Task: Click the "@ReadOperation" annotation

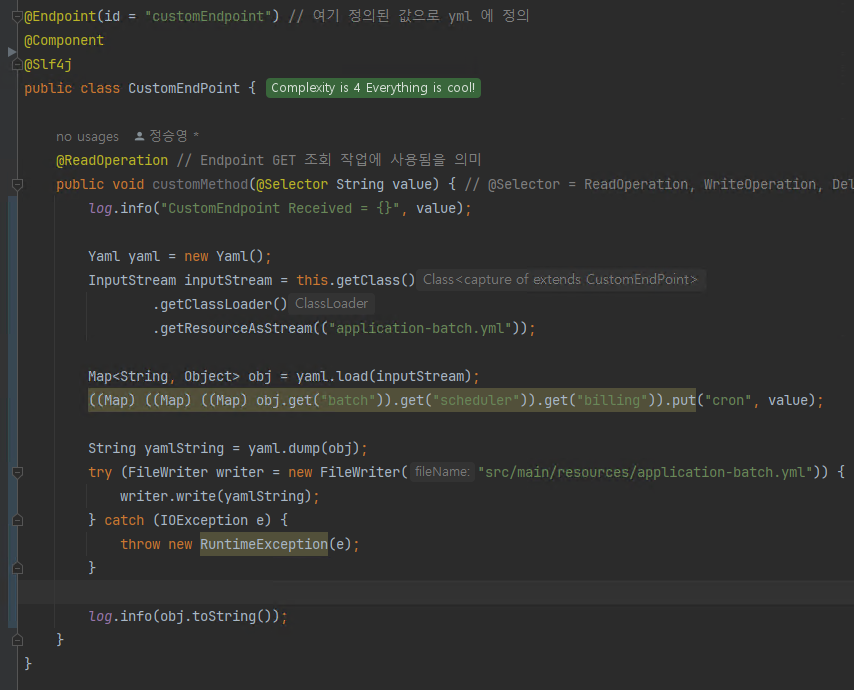Action: pyautogui.click(x=112, y=160)
